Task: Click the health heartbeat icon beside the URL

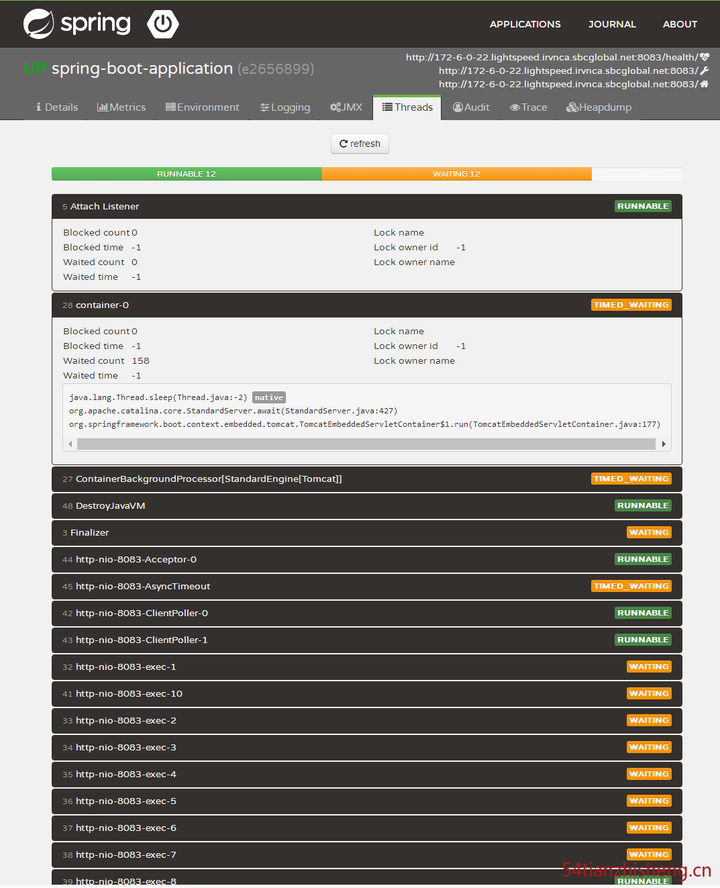Action: pyautogui.click(x=704, y=57)
